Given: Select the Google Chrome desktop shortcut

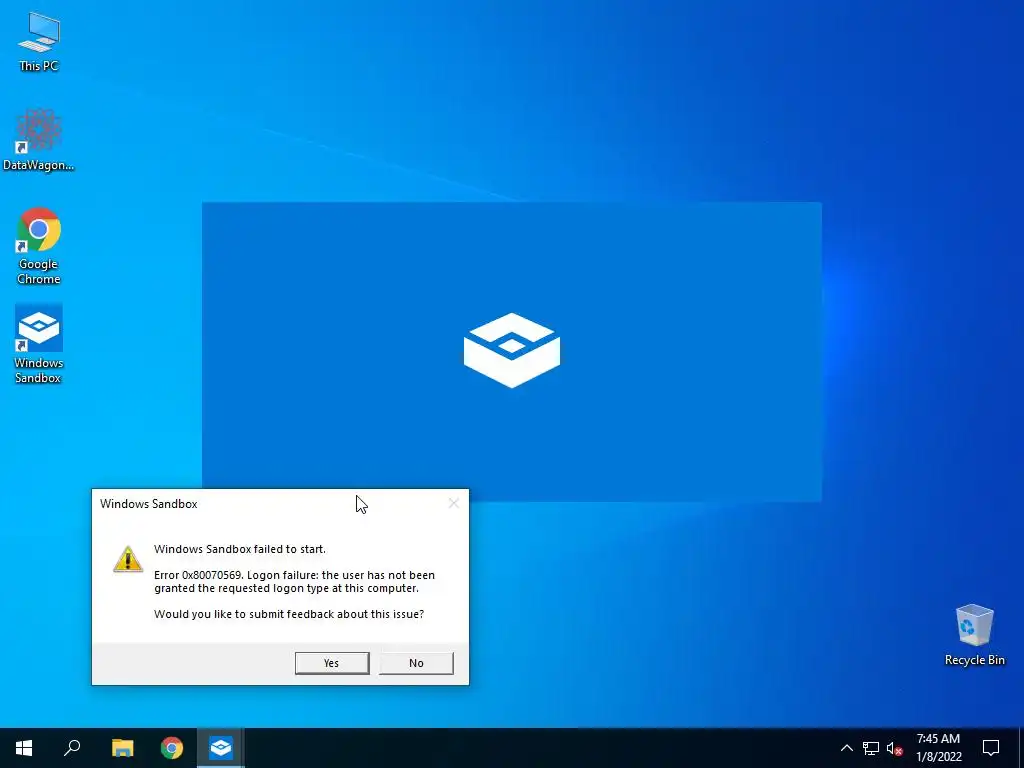Looking at the screenshot, I should (x=39, y=246).
